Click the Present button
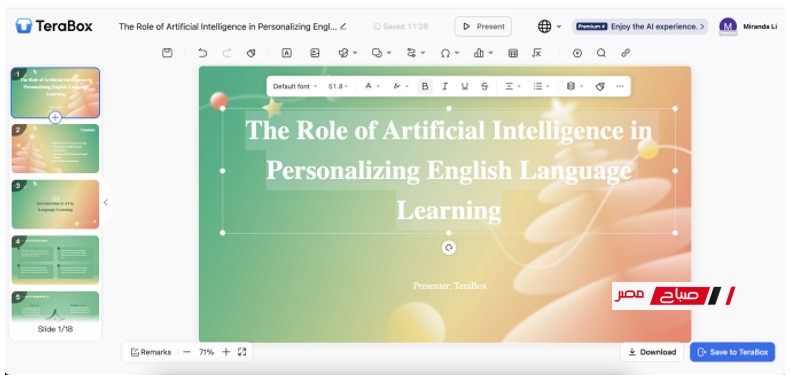Viewport: 790px width, 387px height. (x=483, y=26)
